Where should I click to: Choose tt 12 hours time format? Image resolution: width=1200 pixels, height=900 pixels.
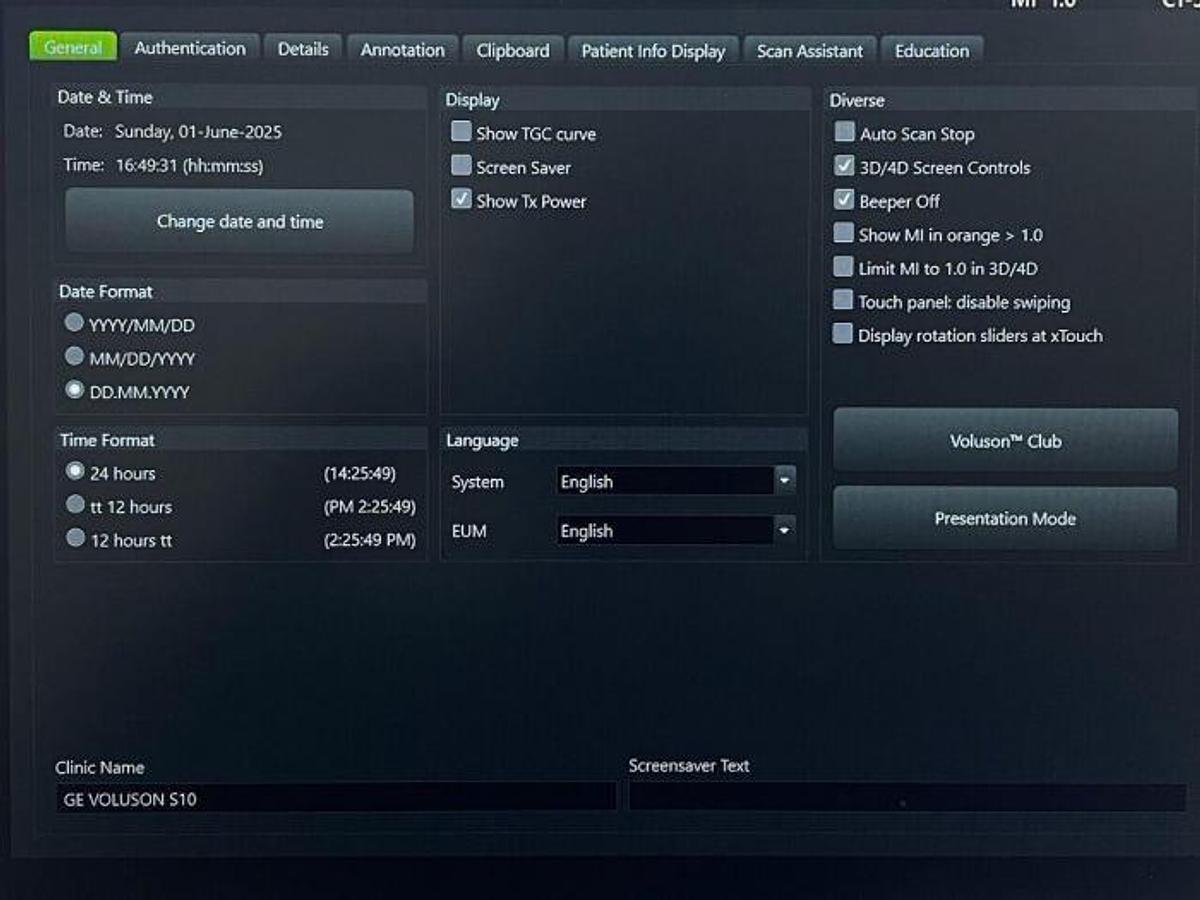[75, 505]
